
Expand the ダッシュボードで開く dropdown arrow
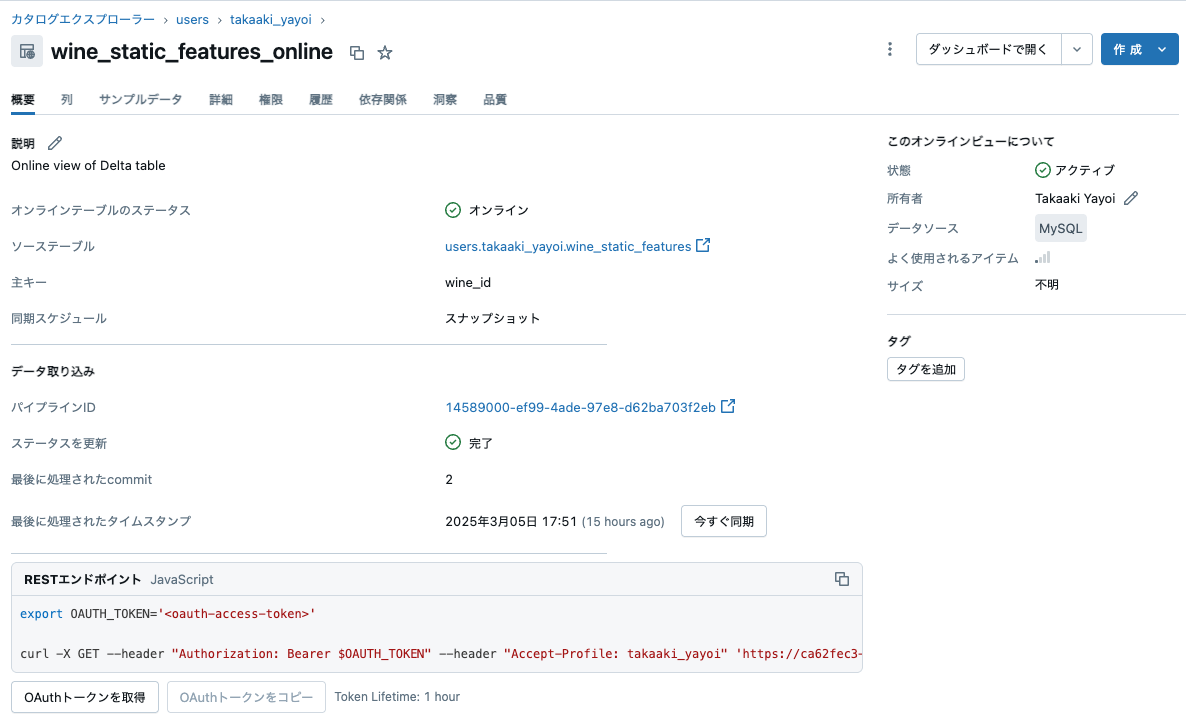click(1077, 48)
